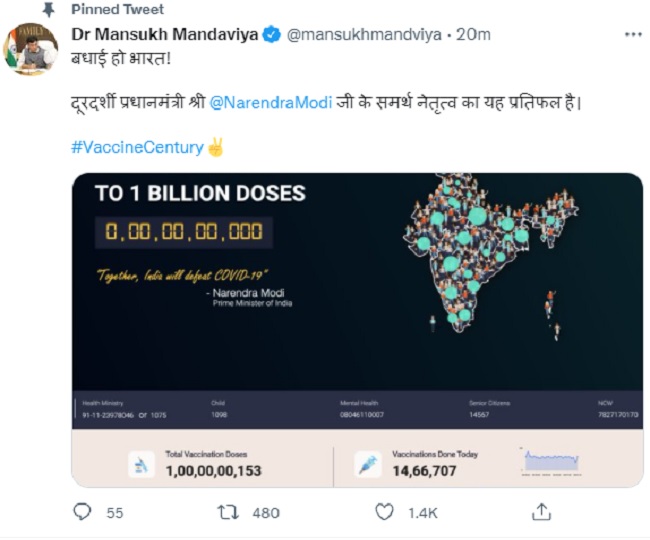The image size is (650, 540).
Task: Click the 480 retweet count
Action: tap(266, 513)
